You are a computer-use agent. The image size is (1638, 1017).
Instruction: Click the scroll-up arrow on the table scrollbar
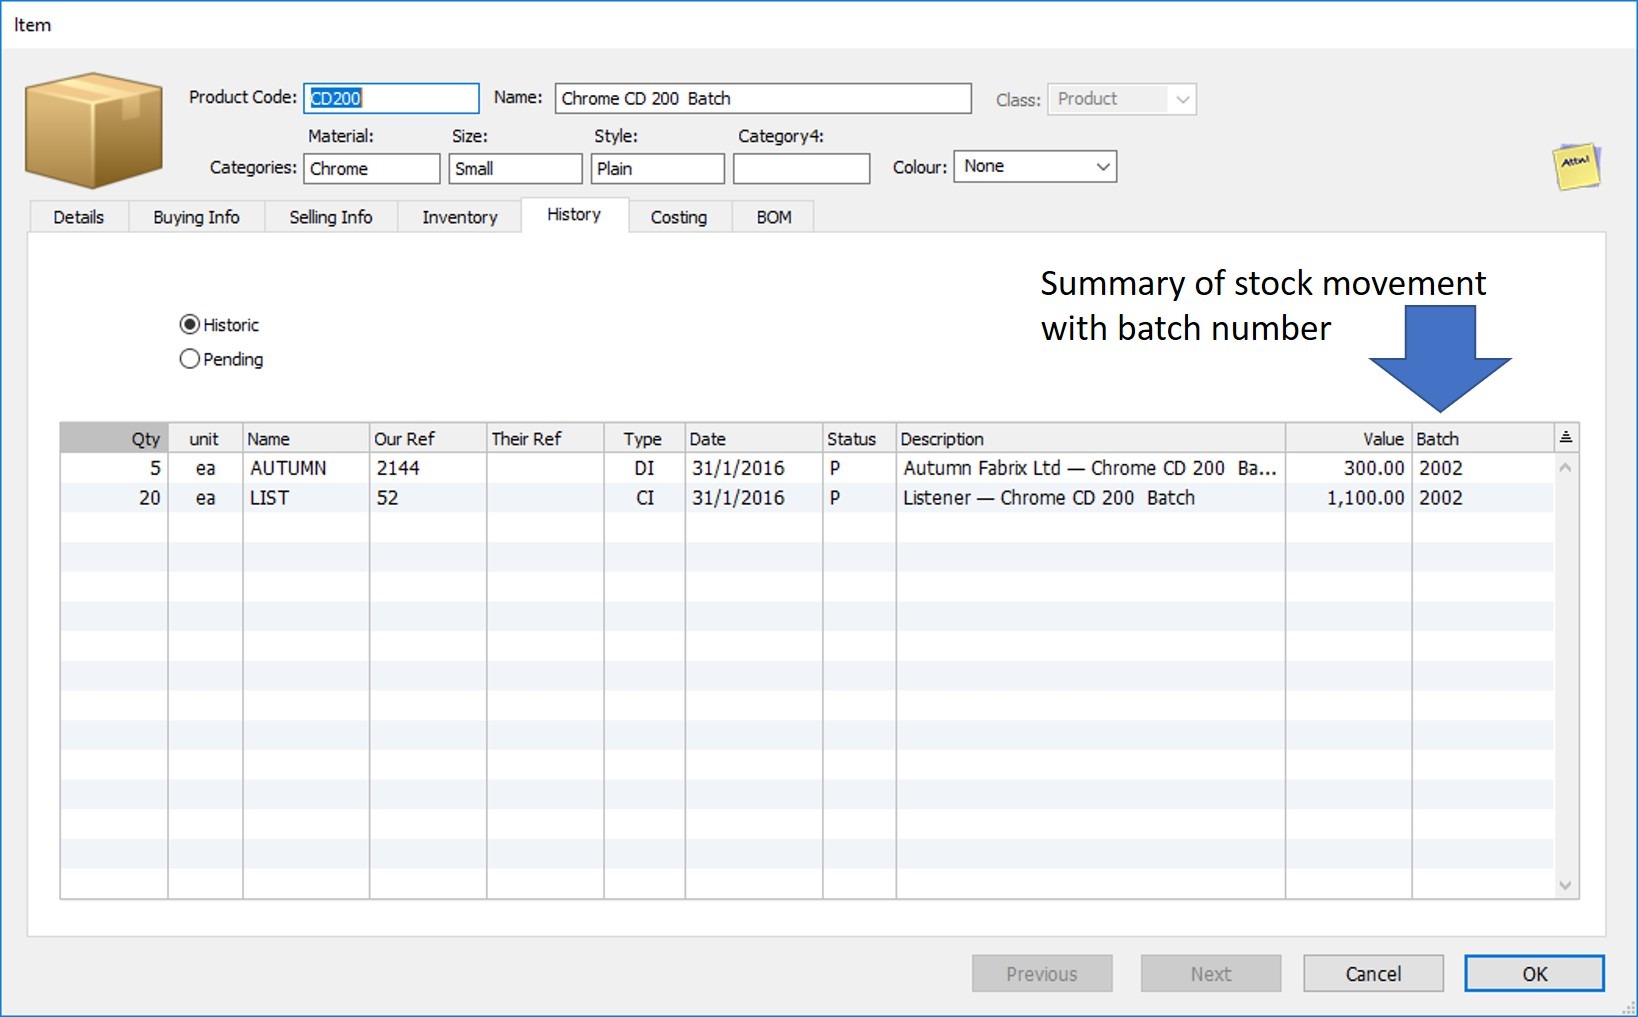pos(1565,465)
